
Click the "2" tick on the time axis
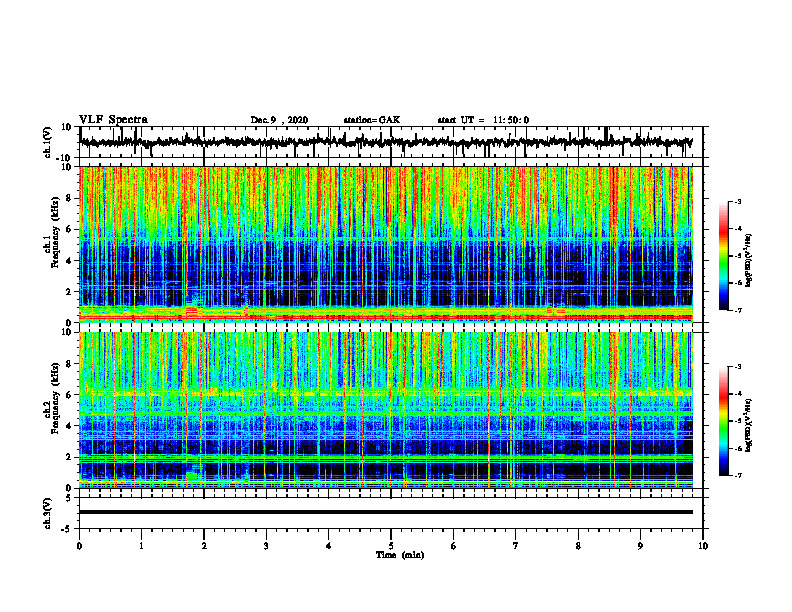[204, 546]
